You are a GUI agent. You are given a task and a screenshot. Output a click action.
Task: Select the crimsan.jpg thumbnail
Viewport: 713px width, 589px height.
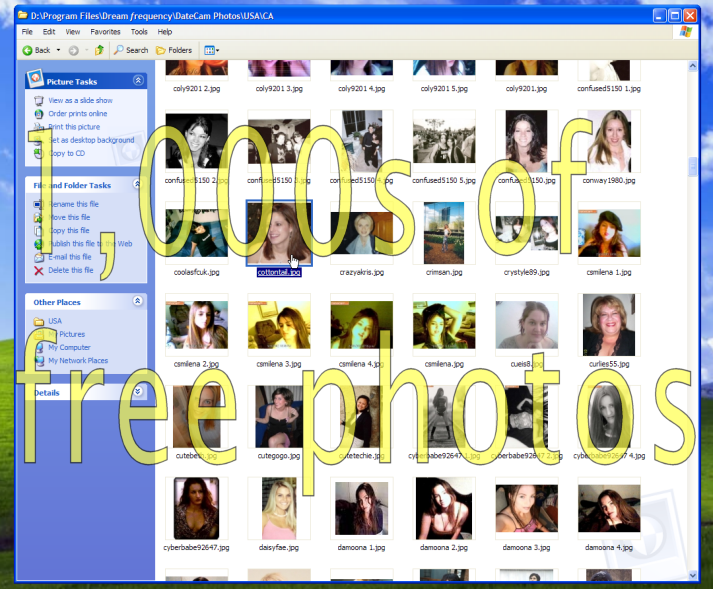tap(444, 233)
